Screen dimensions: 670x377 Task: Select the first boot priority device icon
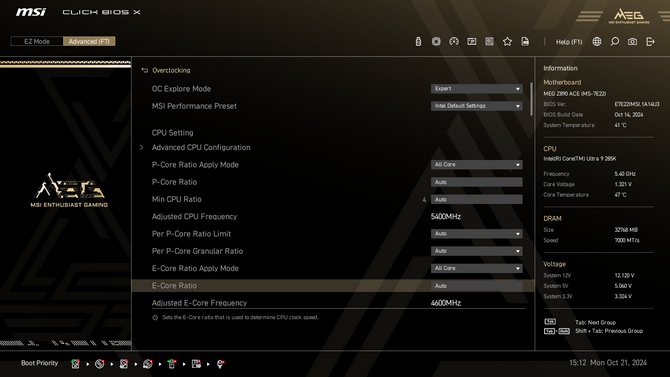coord(75,364)
